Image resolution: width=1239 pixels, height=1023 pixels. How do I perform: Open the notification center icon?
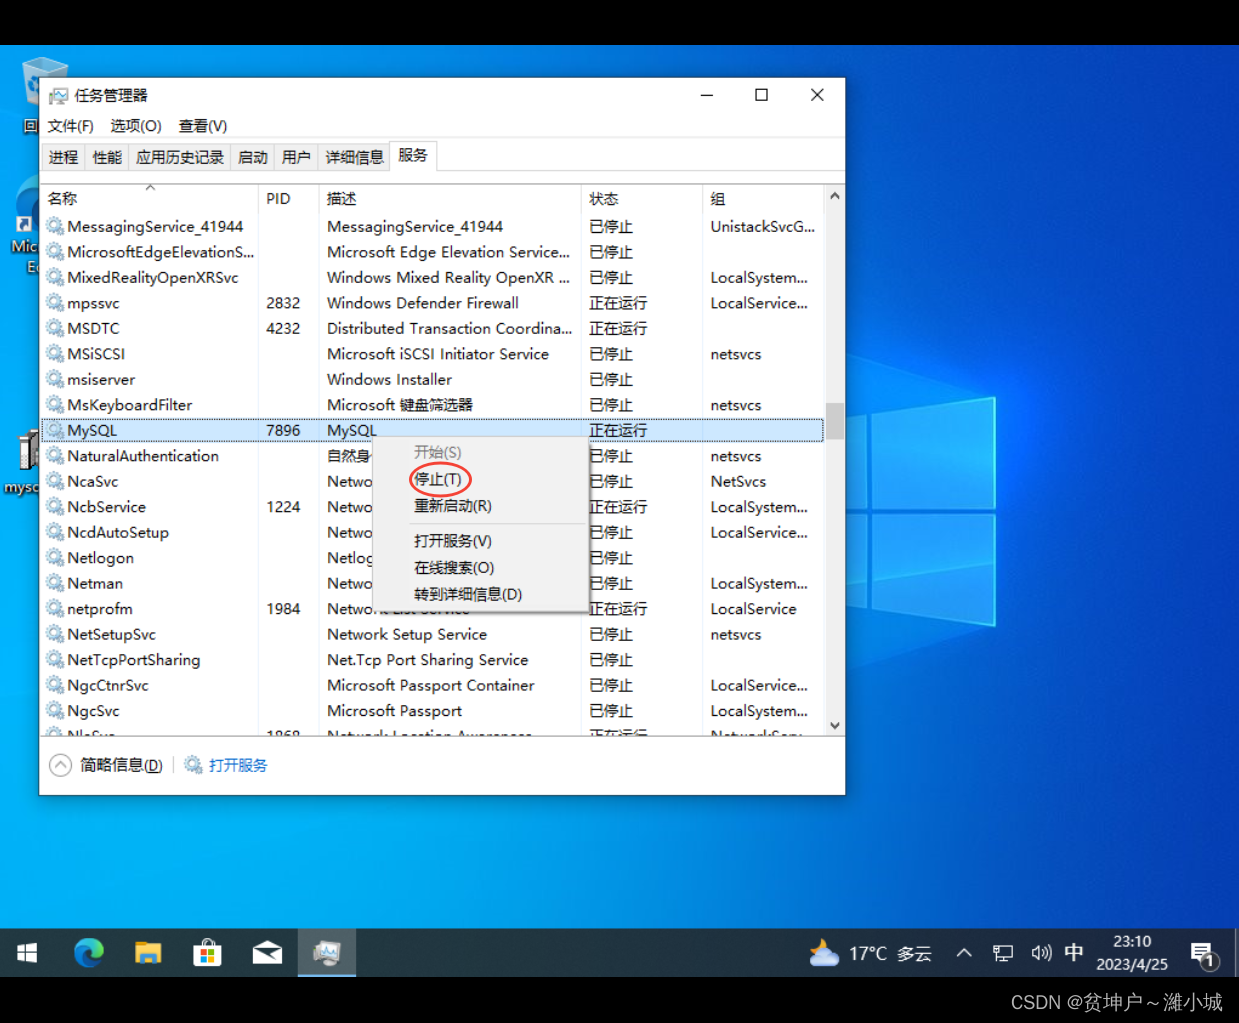[1203, 955]
